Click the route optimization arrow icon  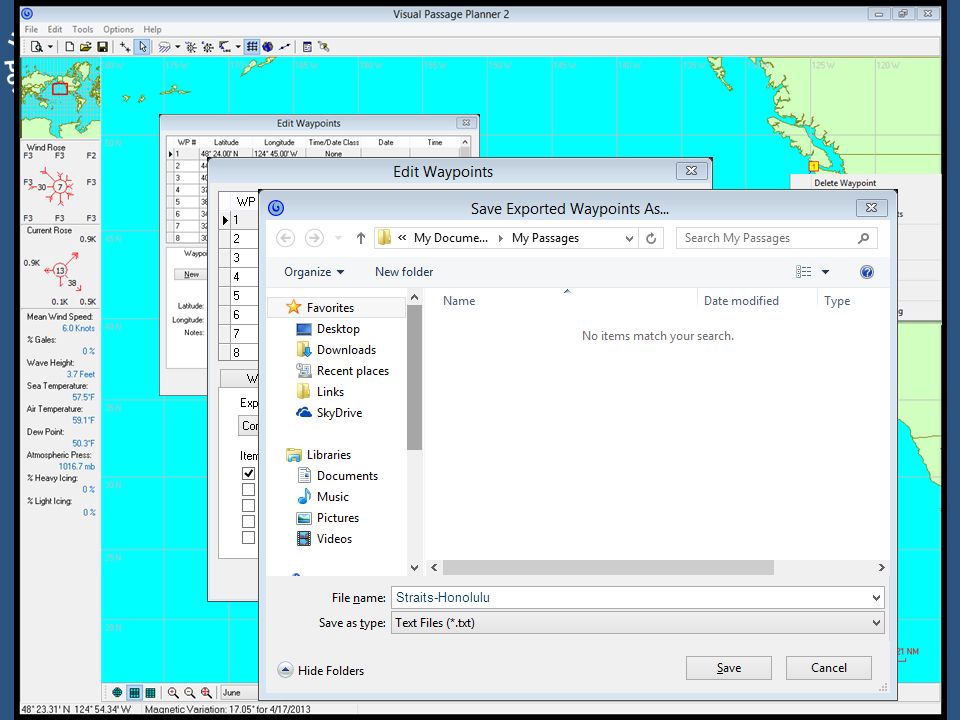coord(225,47)
